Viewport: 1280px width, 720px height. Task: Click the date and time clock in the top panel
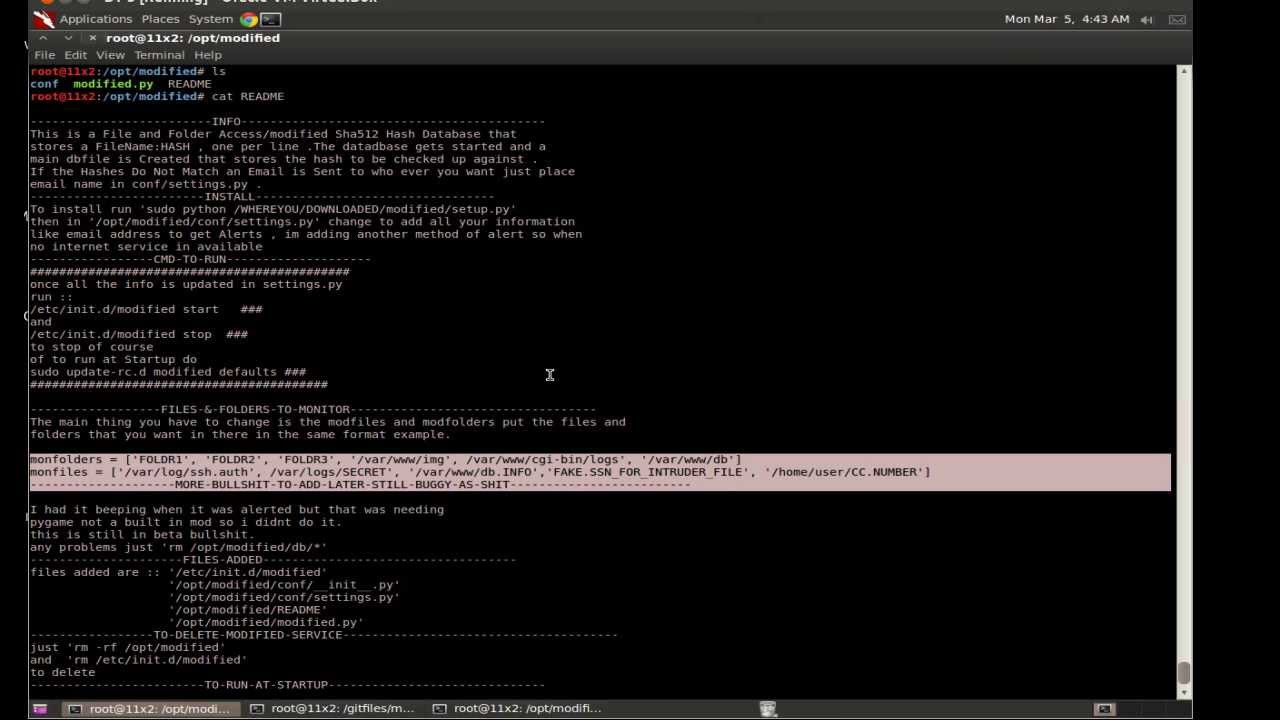[x=1067, y=19]
